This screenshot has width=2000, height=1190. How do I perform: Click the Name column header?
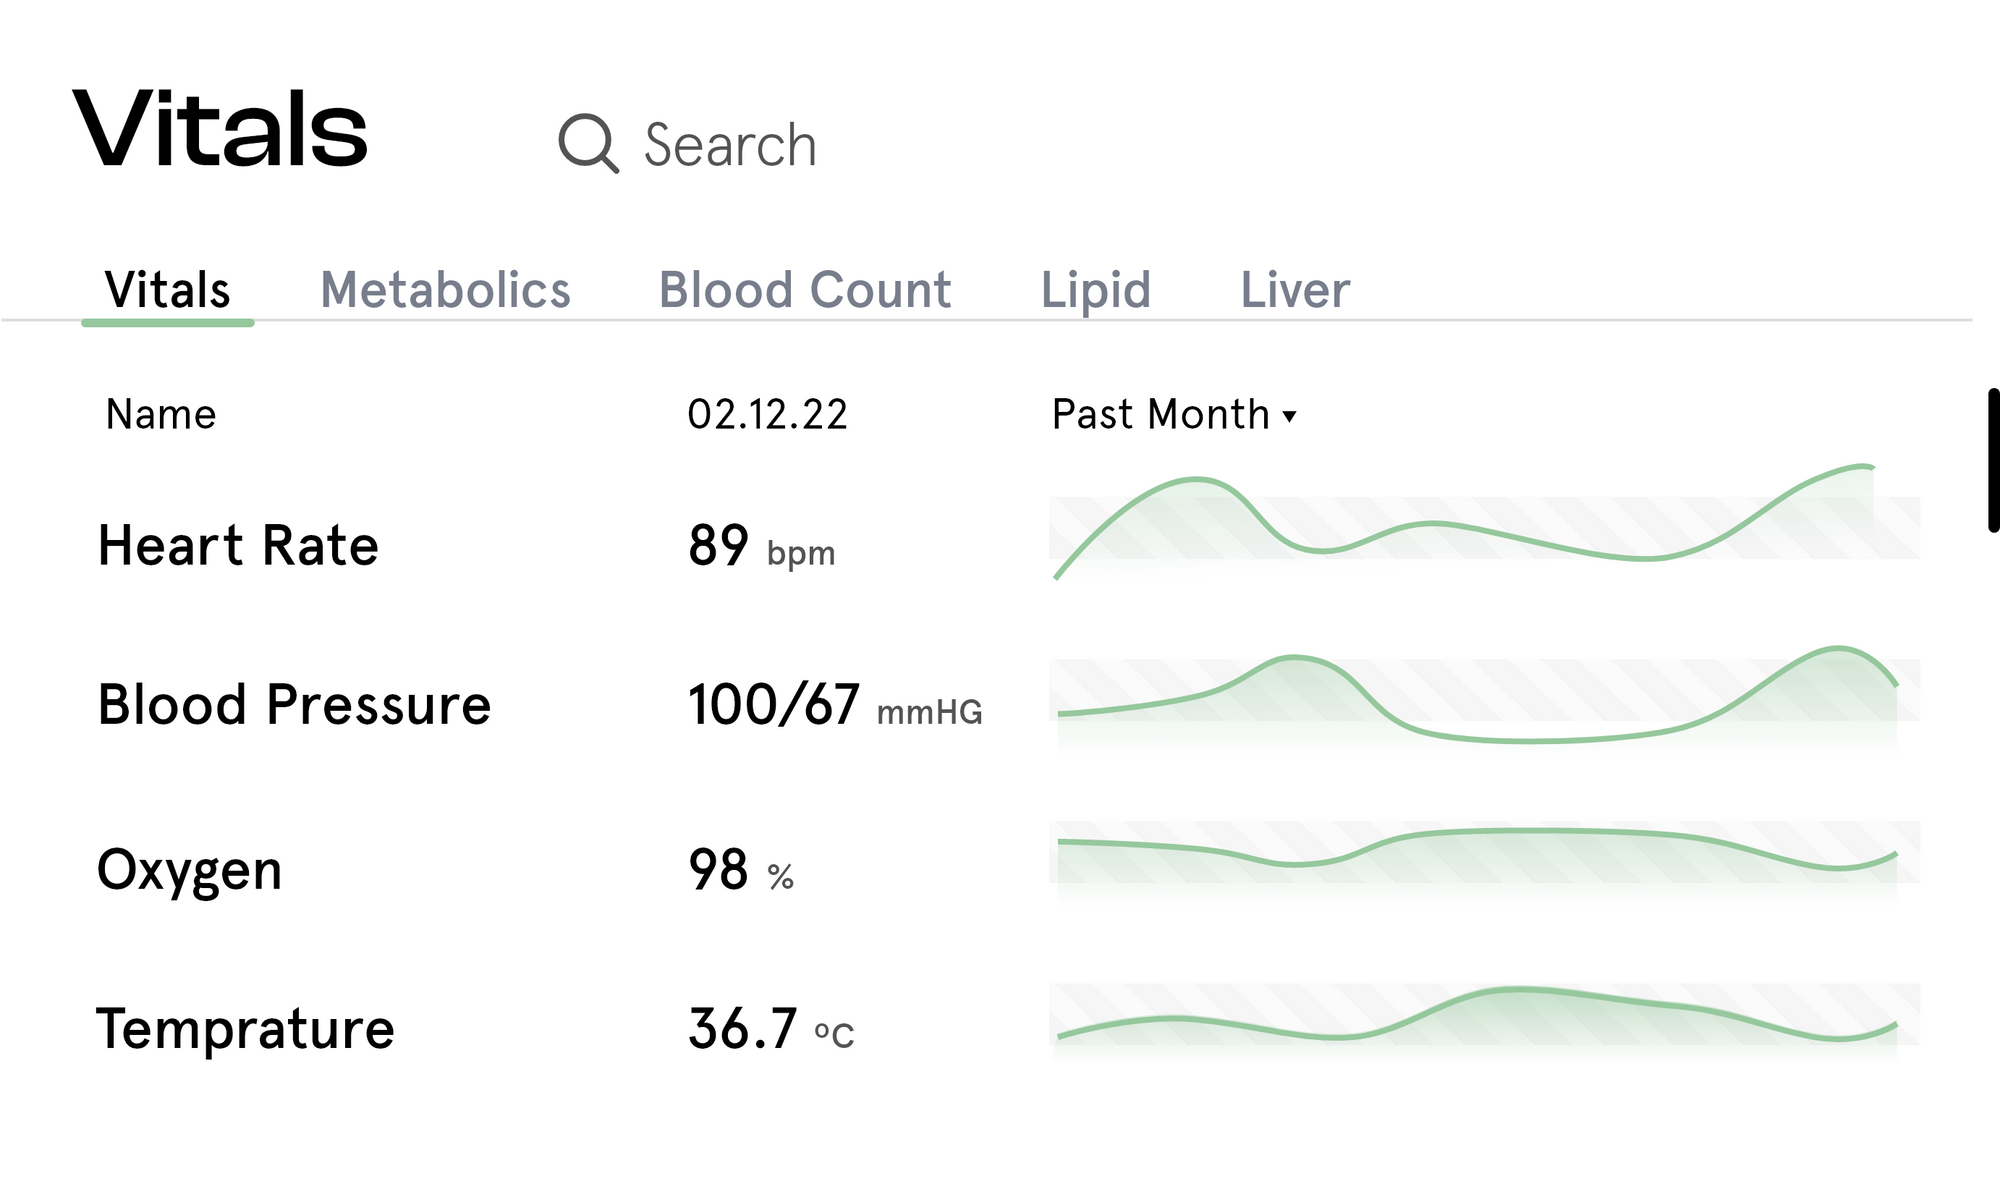[161, 414]
